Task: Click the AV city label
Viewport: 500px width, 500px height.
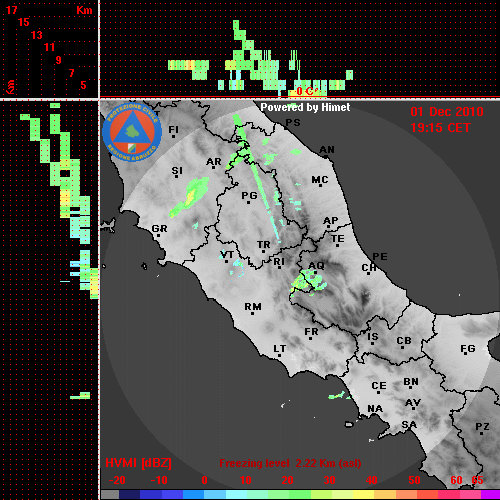Action: point(413,403)
